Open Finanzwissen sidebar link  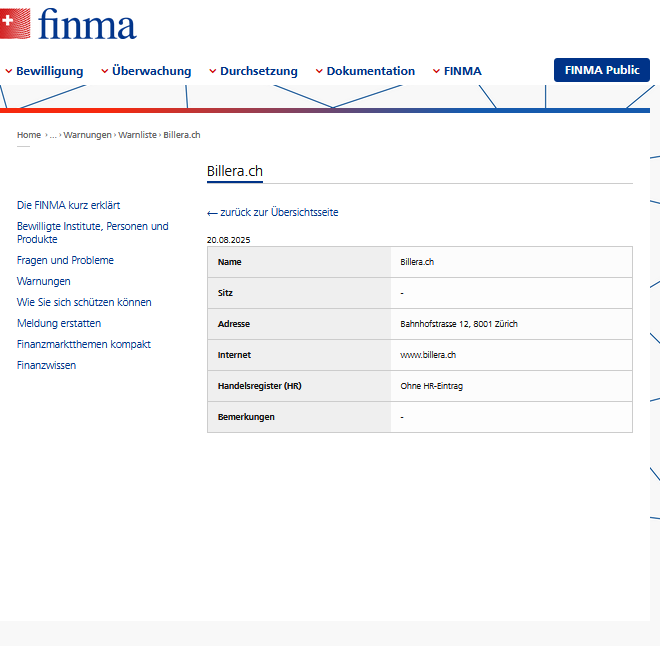[x=46, y=365]
